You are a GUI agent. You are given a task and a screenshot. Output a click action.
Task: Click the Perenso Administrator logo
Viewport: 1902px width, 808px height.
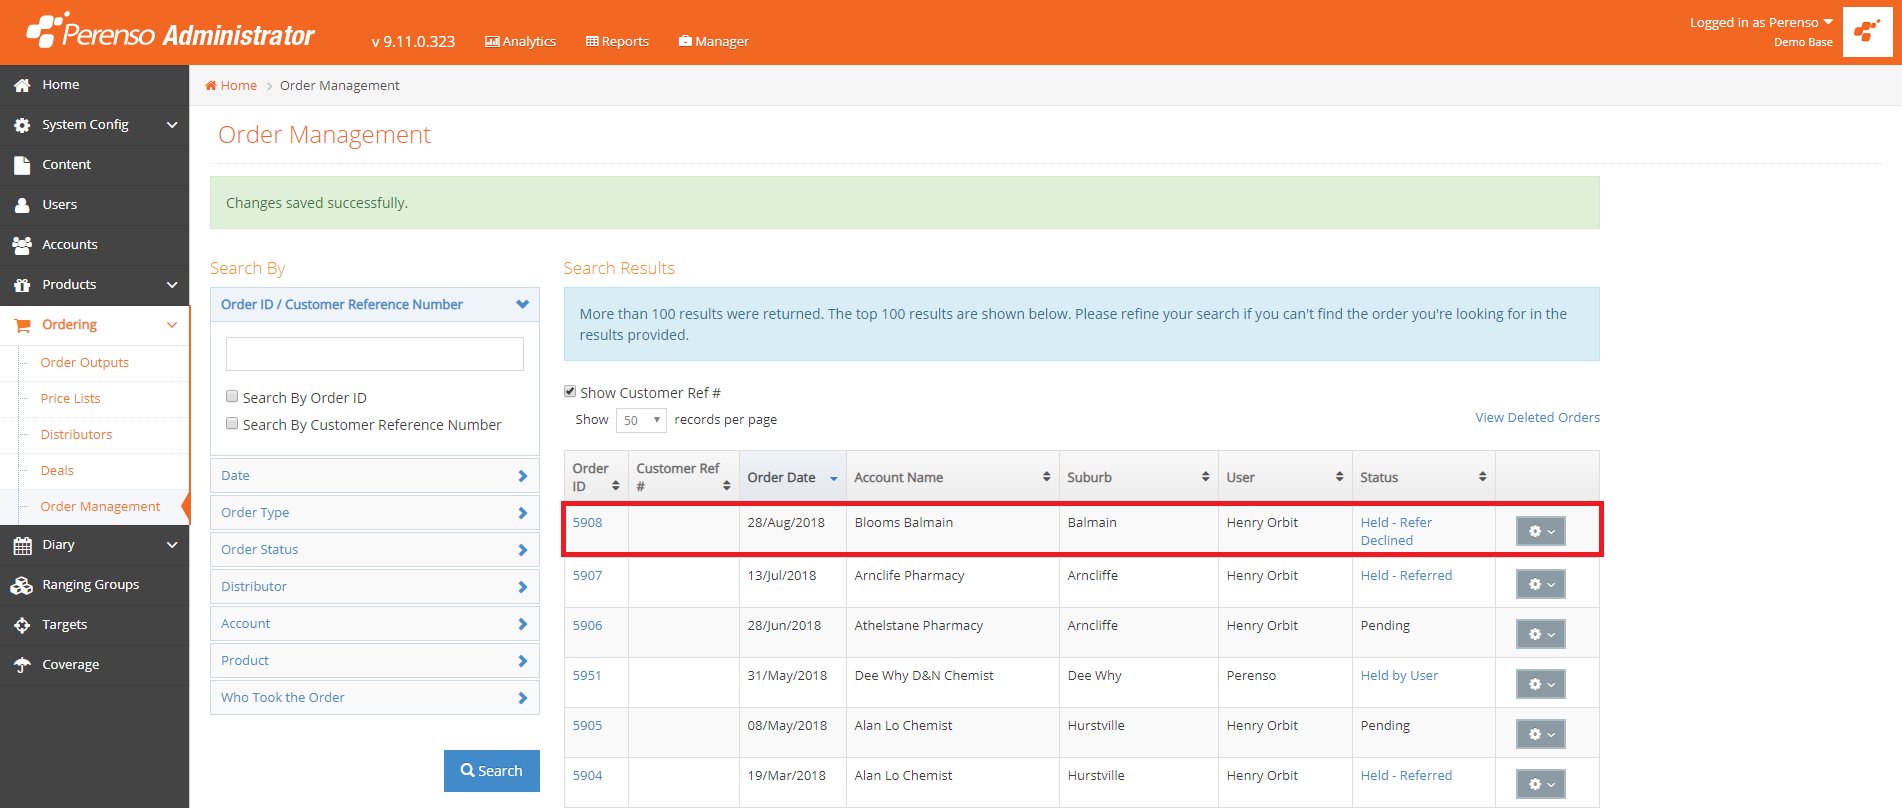(x=170, y=32)
